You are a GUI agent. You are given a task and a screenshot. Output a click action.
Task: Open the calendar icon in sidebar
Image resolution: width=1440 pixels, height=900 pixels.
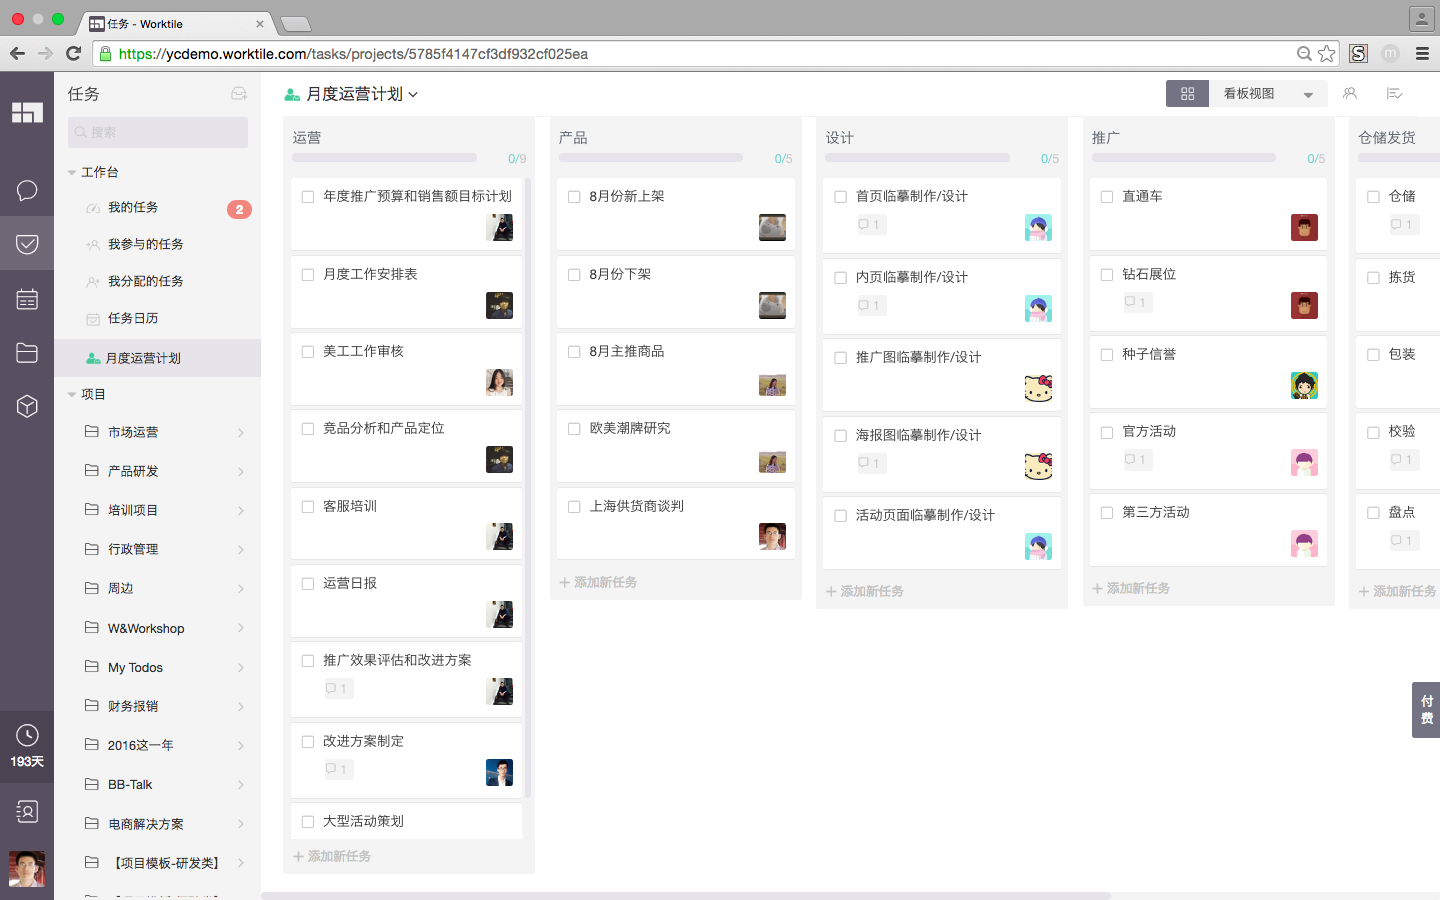pos(27,298)
